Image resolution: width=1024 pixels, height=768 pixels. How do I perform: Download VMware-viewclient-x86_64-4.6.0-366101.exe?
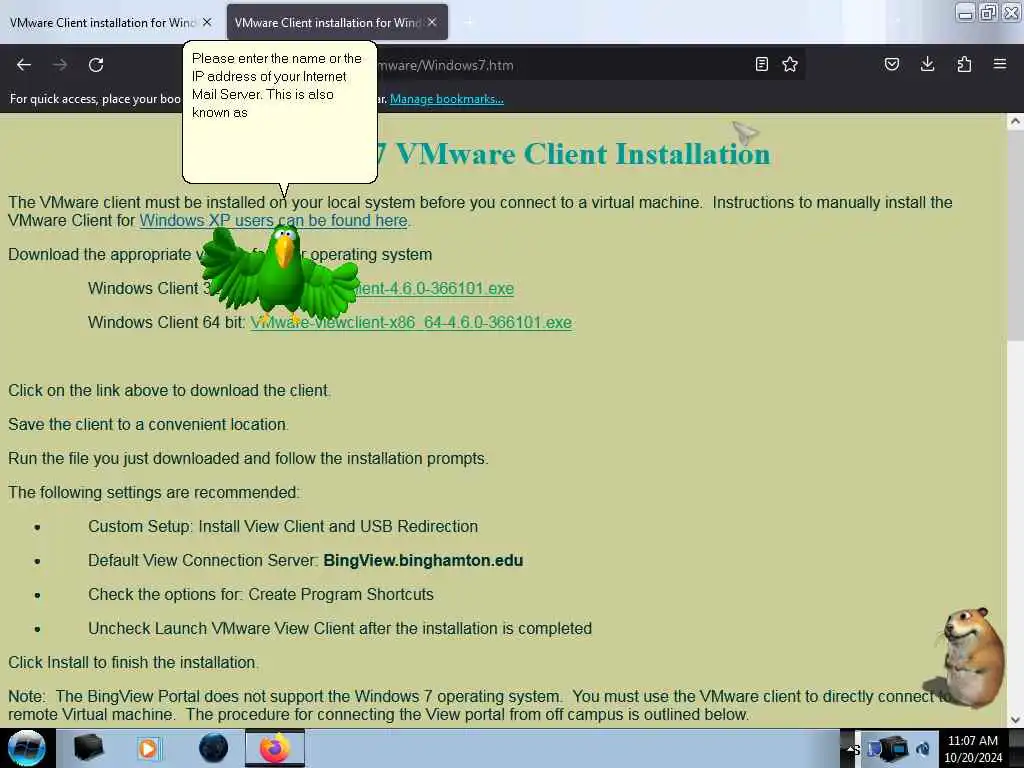click(411, 323)
